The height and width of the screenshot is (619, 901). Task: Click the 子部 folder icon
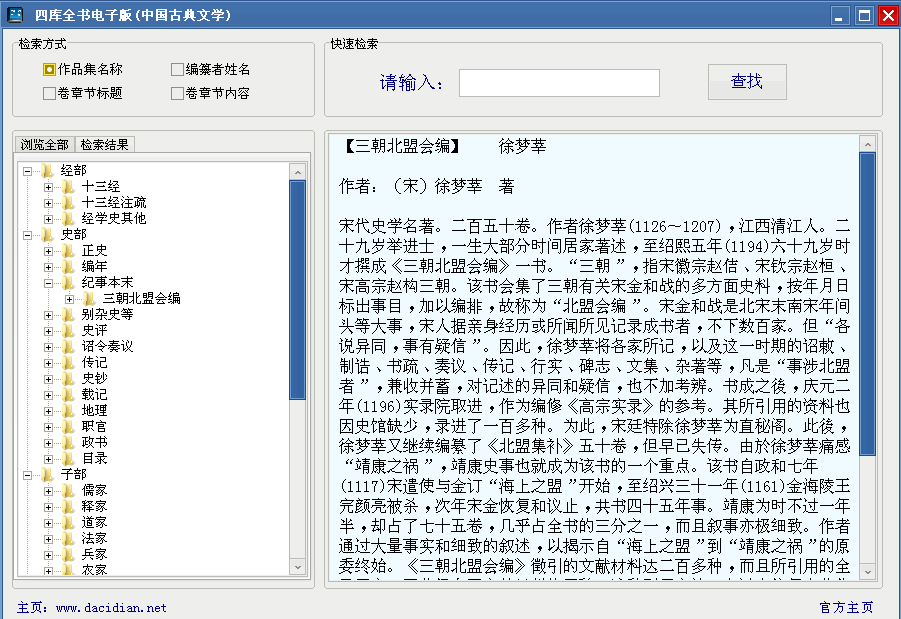pos(47,475)
